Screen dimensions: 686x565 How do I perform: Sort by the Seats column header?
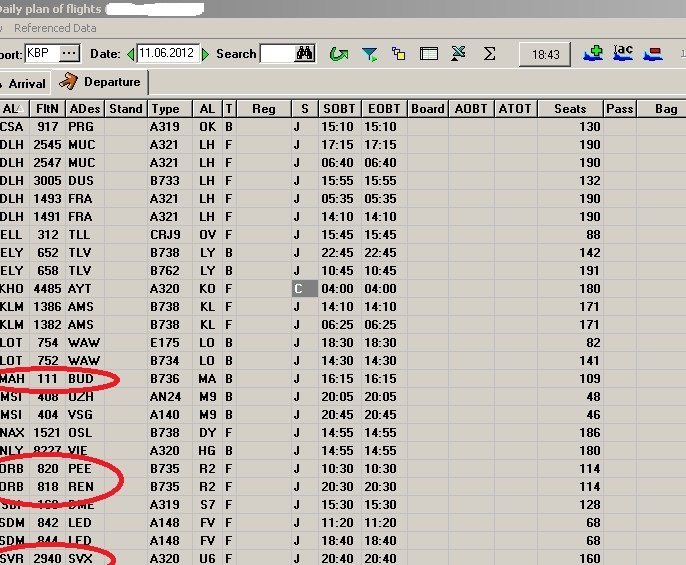click(569, 109)
